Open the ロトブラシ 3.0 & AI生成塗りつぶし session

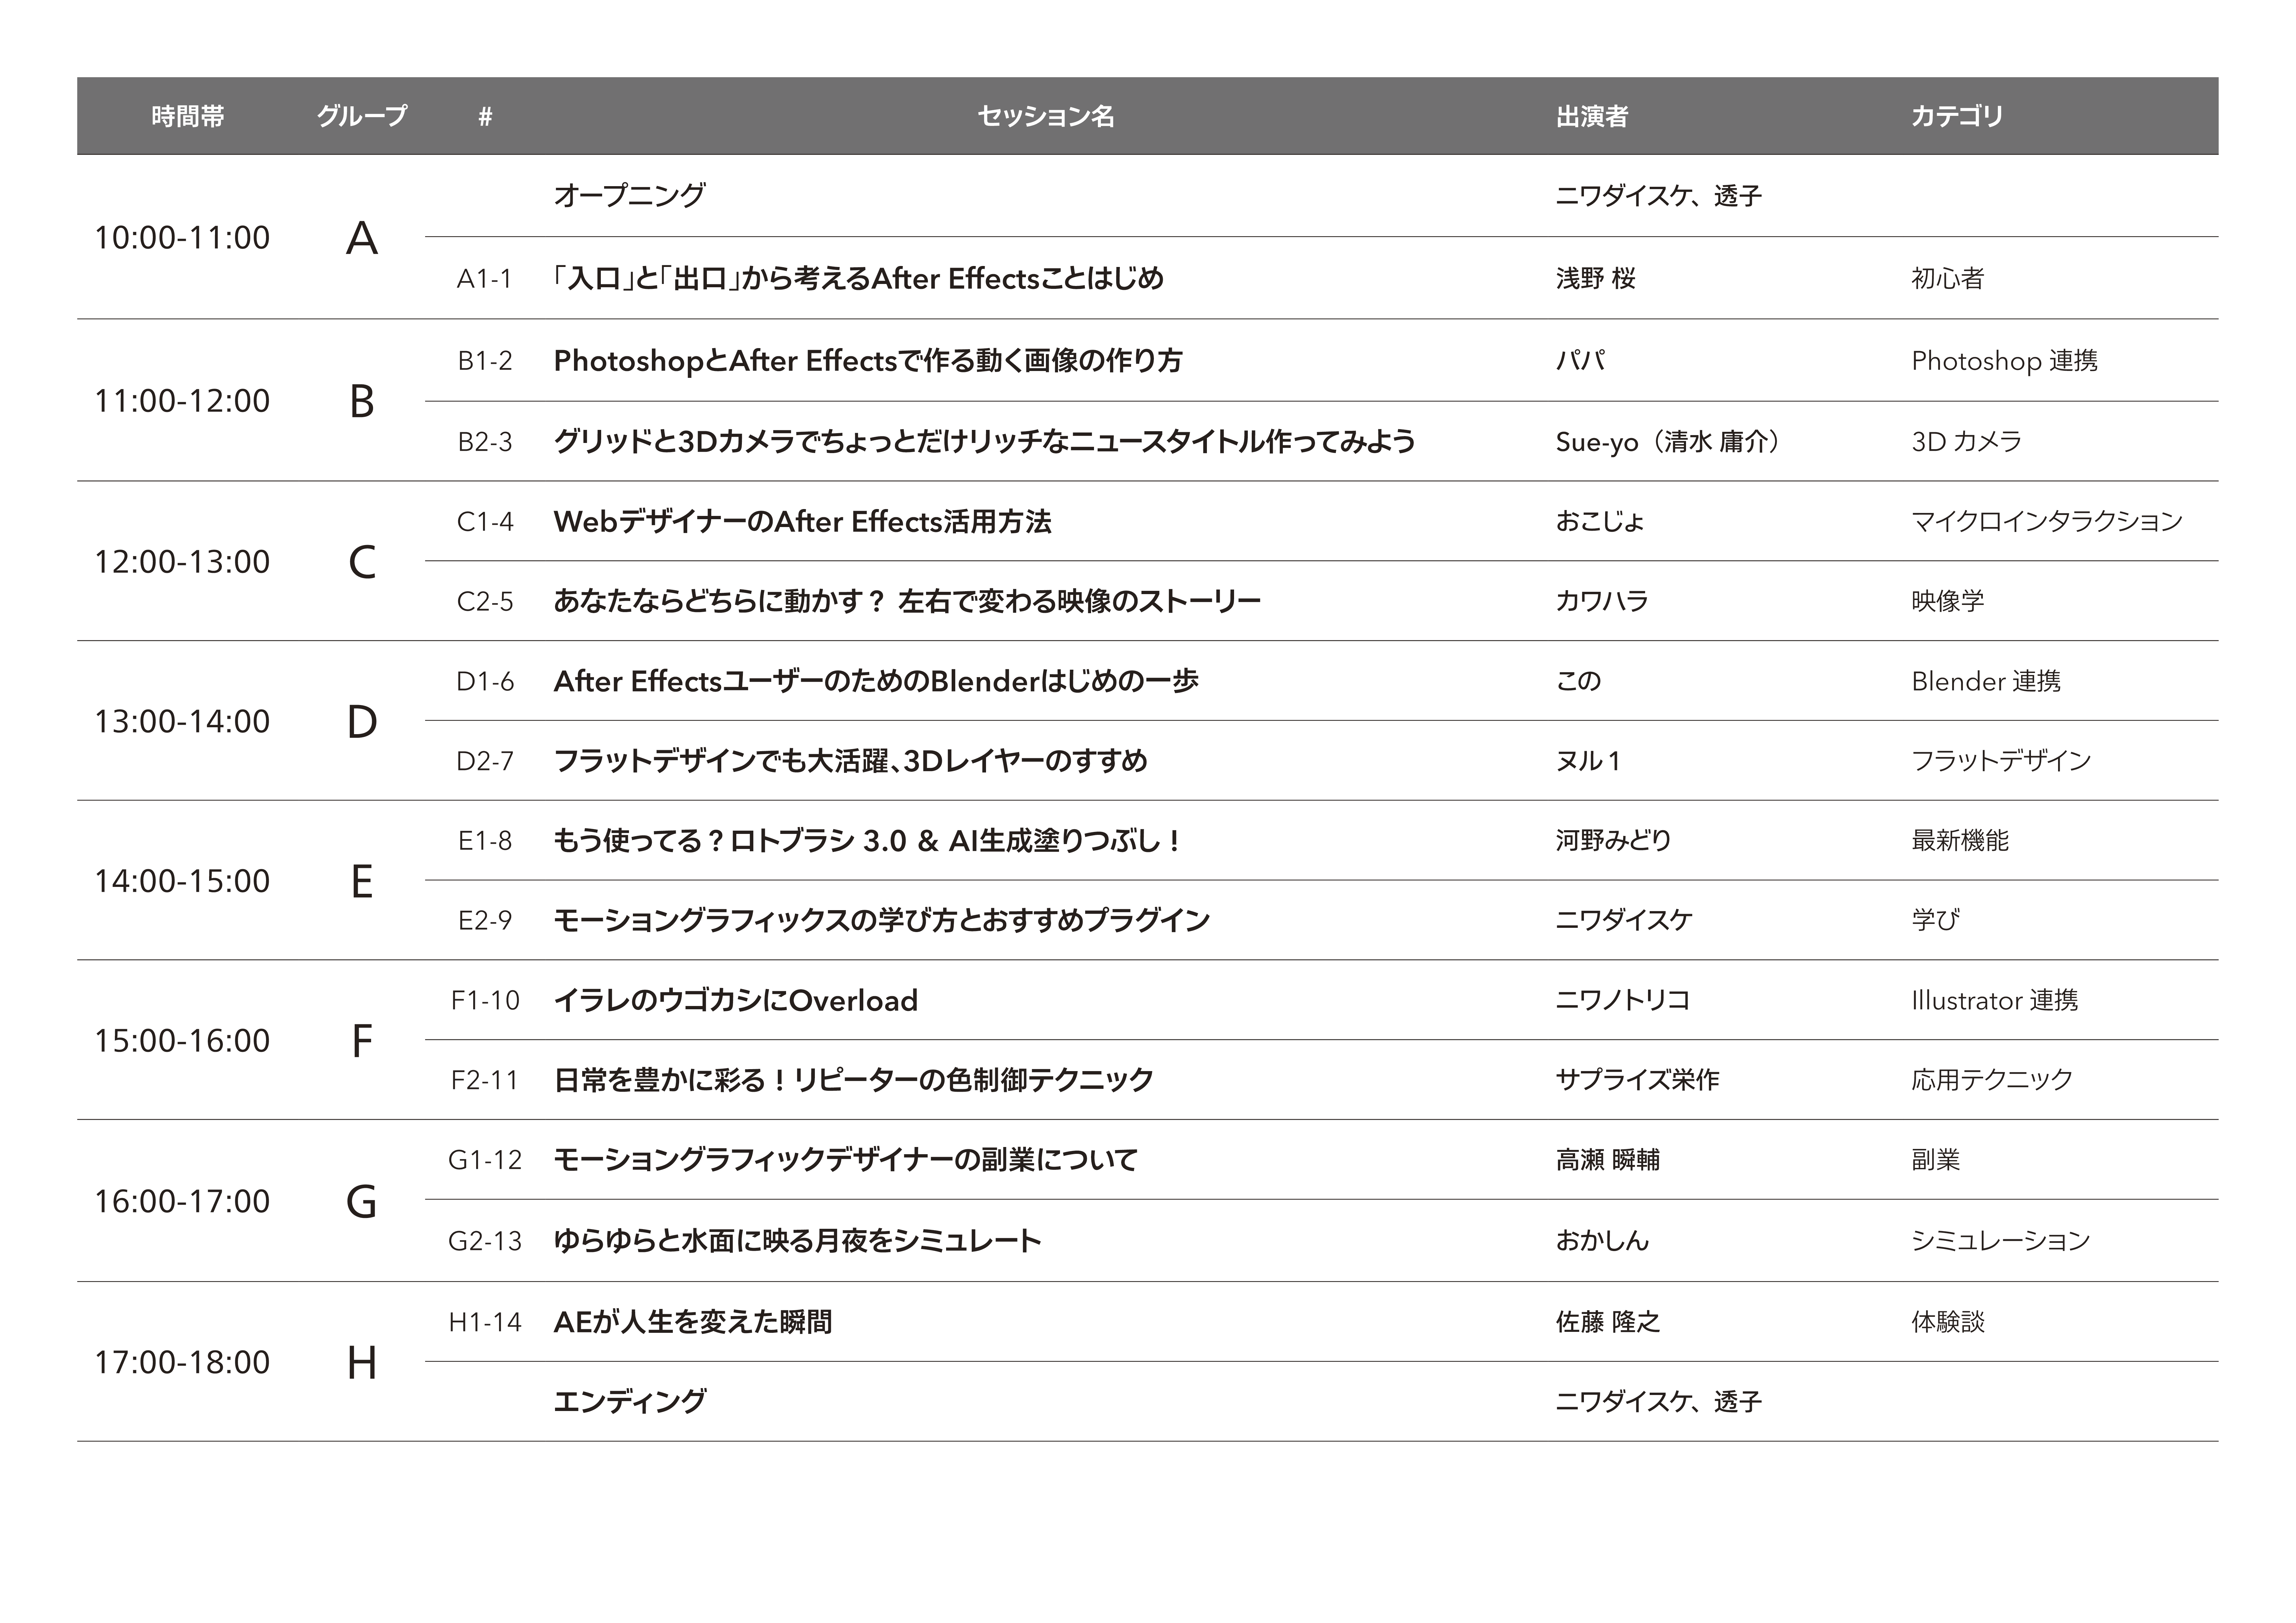pos(867,841)
